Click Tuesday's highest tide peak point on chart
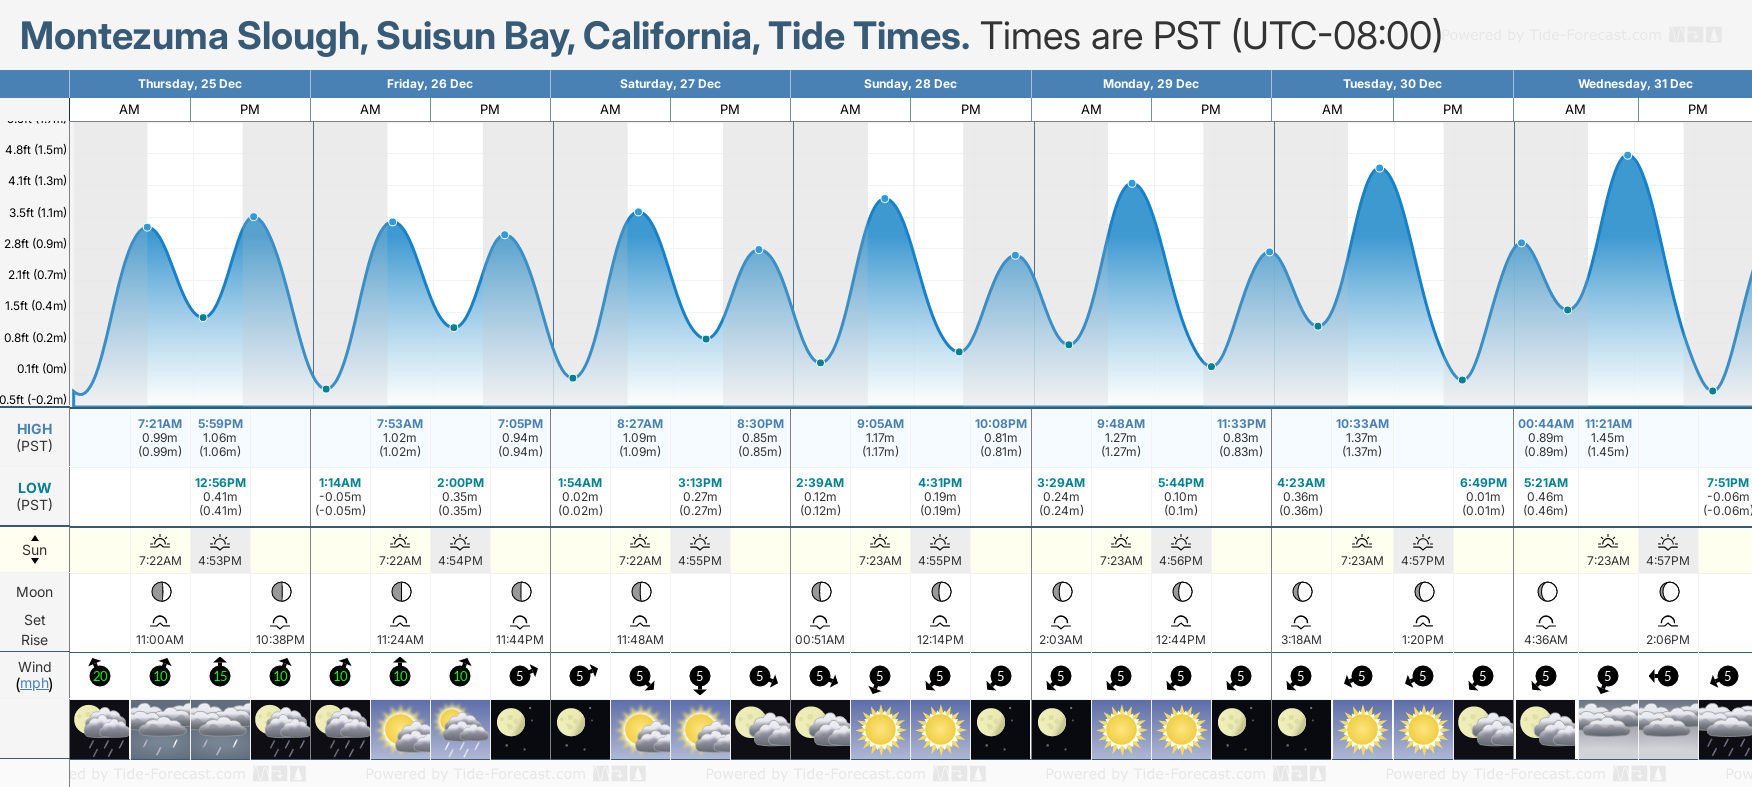 tap(1380, 169)
